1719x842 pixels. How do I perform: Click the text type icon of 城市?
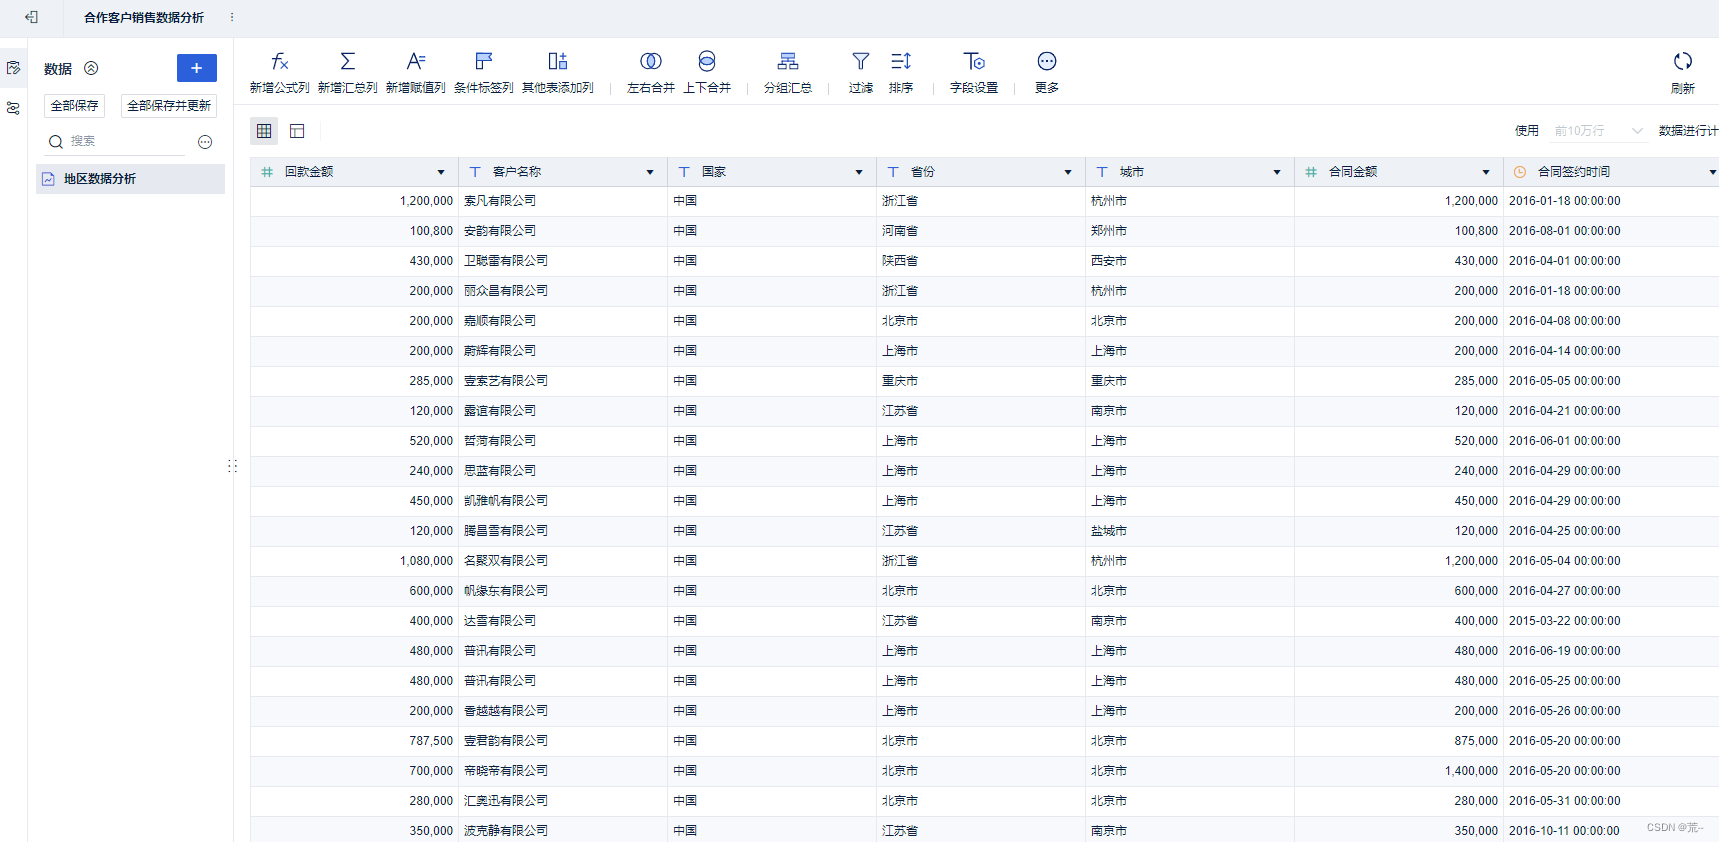click(1102, 172)
